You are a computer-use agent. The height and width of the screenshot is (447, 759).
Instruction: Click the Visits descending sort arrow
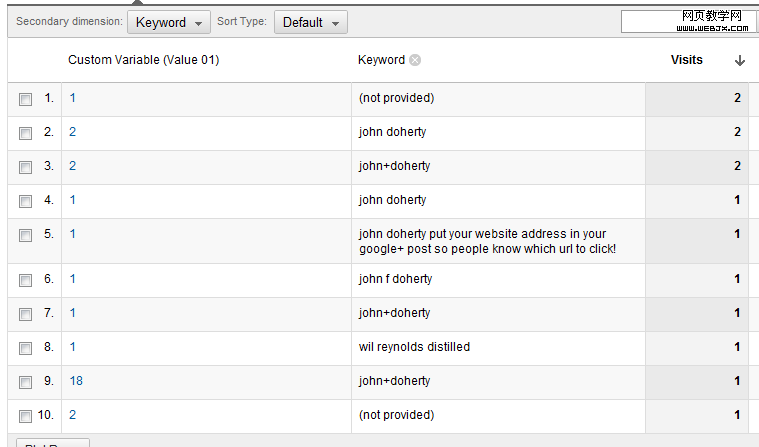click(x=740, y=60)
